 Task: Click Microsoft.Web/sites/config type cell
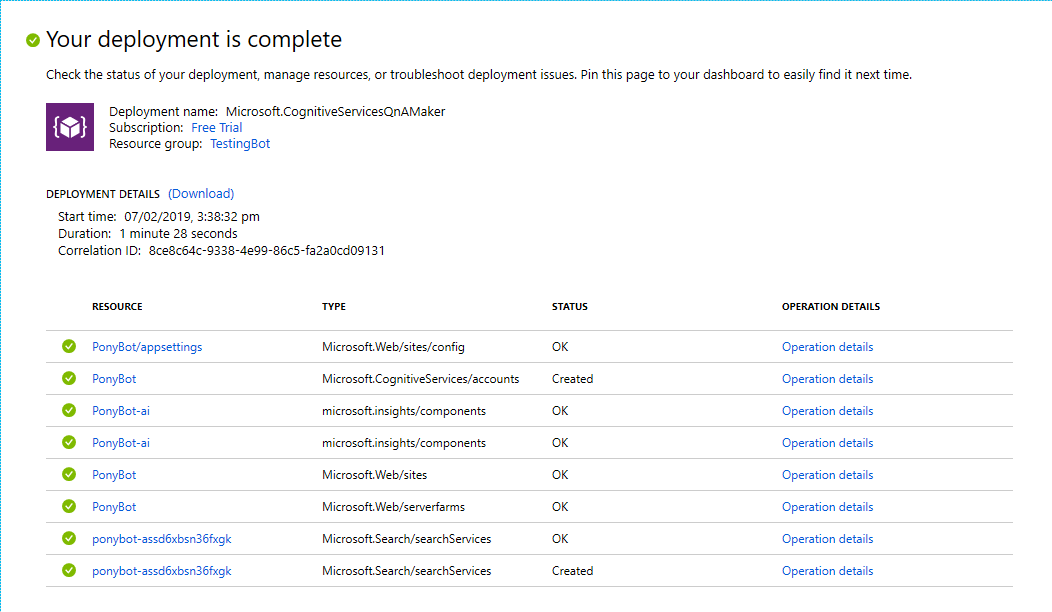393,347
